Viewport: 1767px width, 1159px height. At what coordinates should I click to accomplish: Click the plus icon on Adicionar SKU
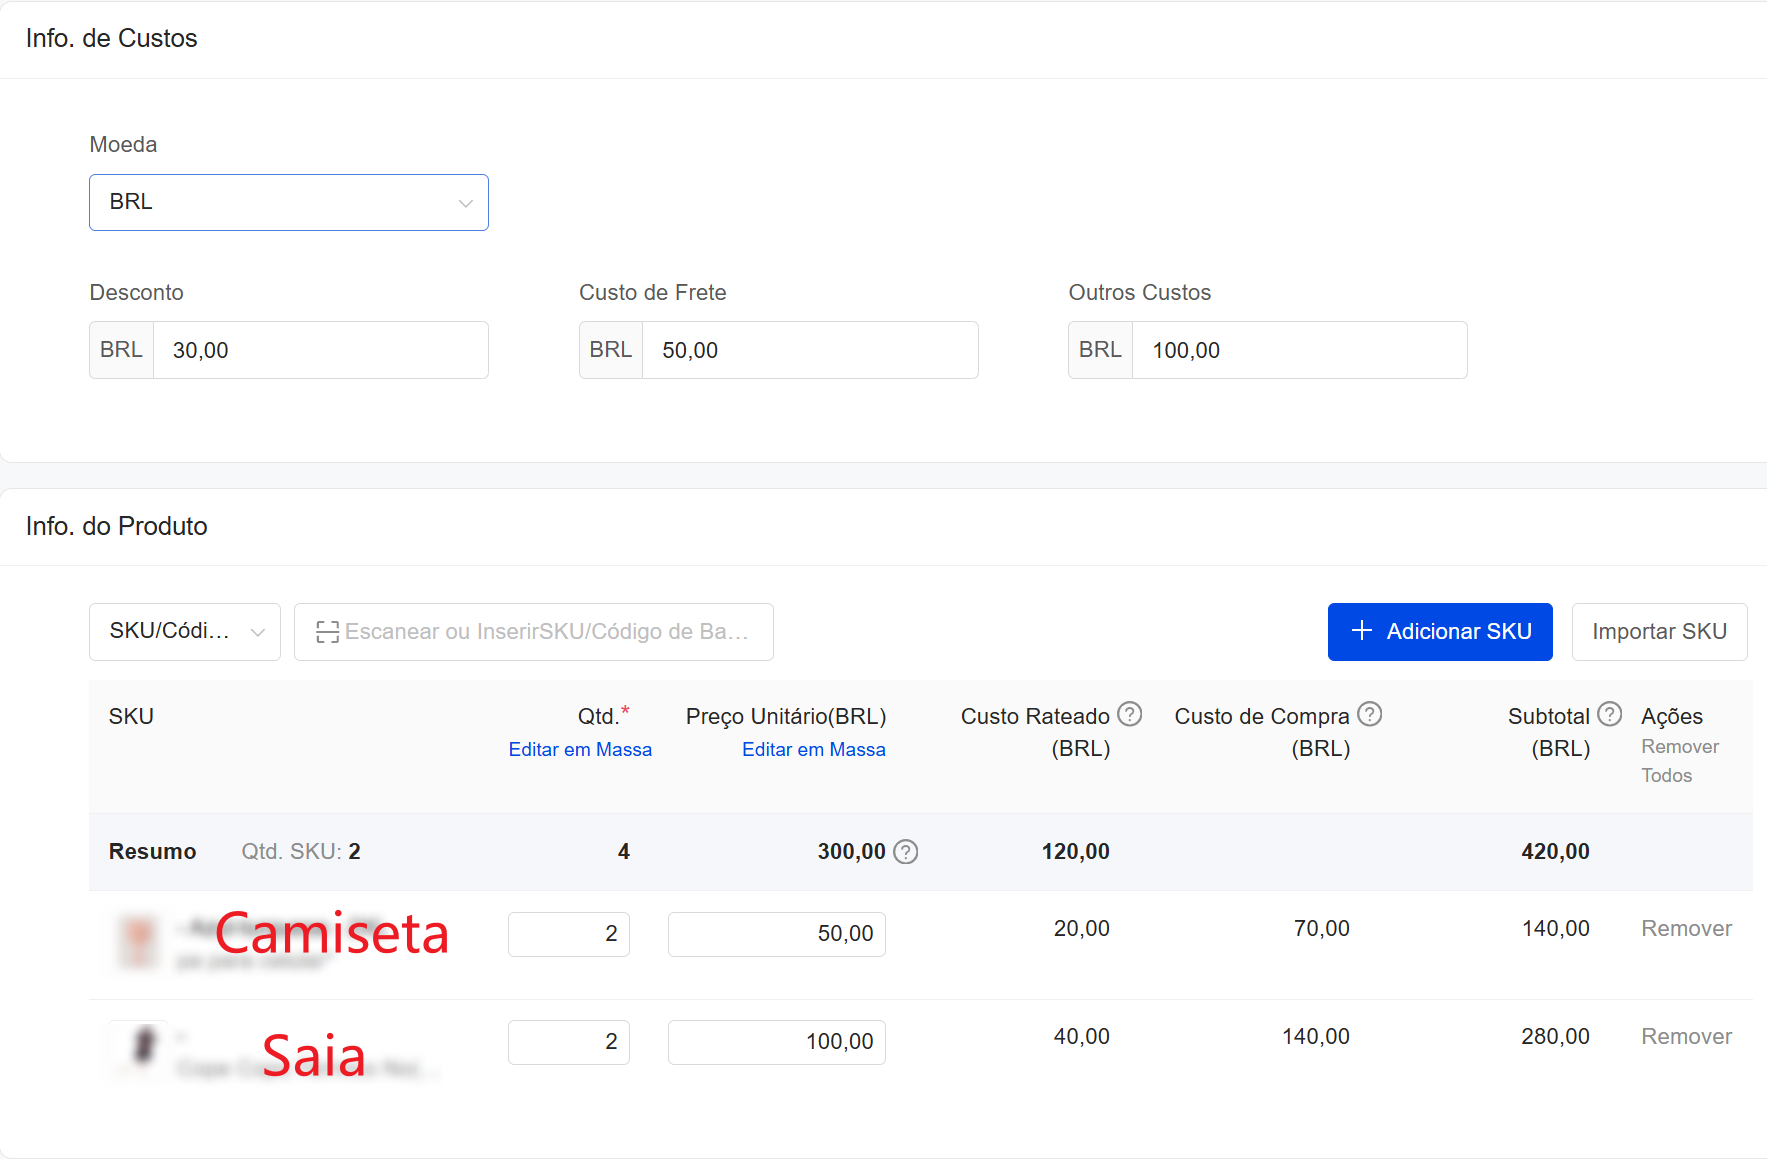click(x=1361, y=631)
